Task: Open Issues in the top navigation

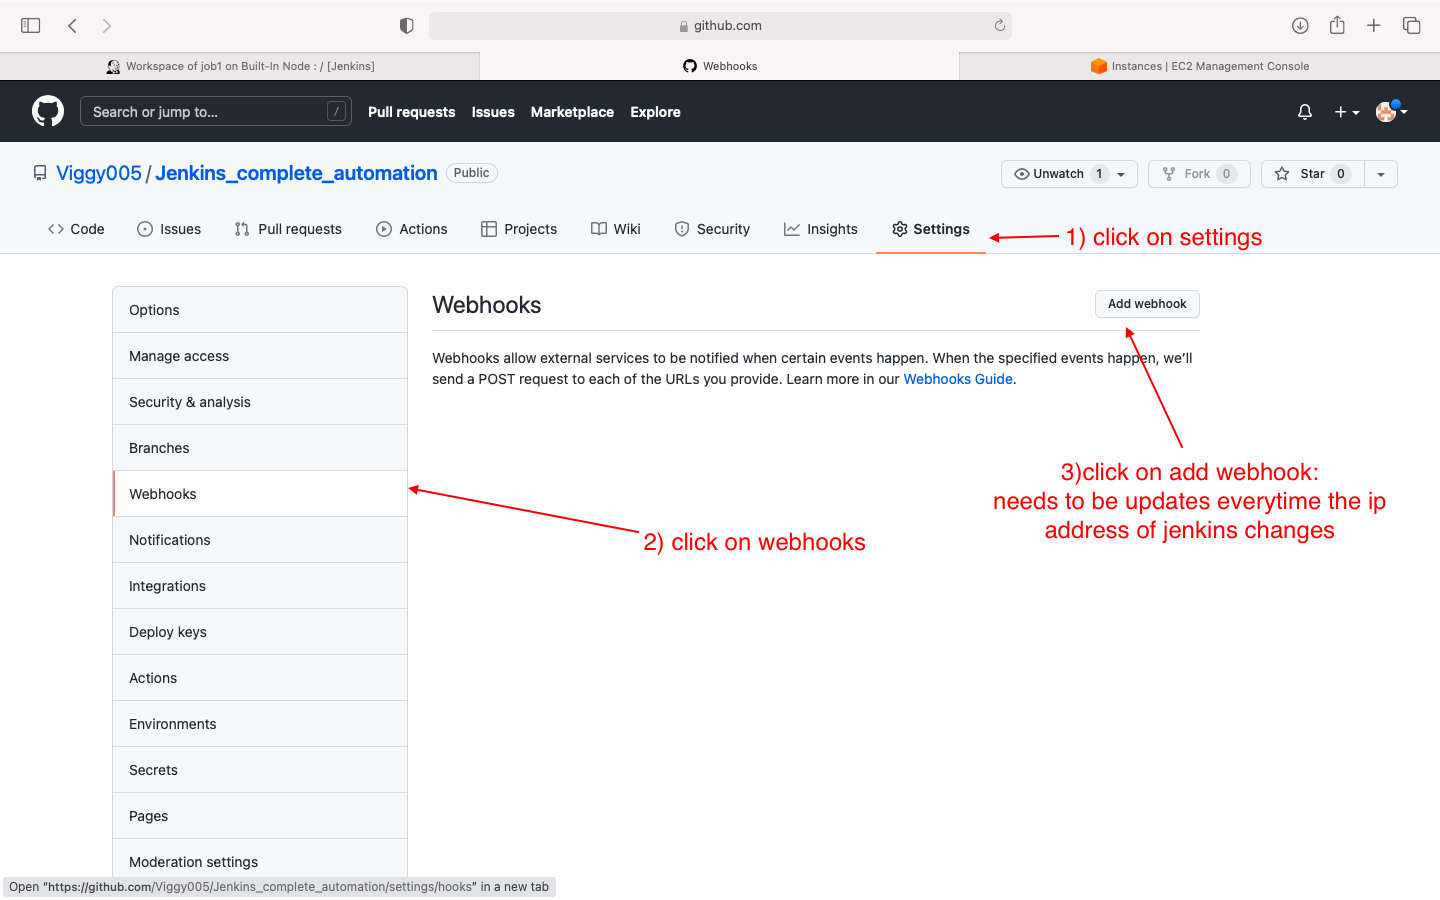Action: pos(493,112)
